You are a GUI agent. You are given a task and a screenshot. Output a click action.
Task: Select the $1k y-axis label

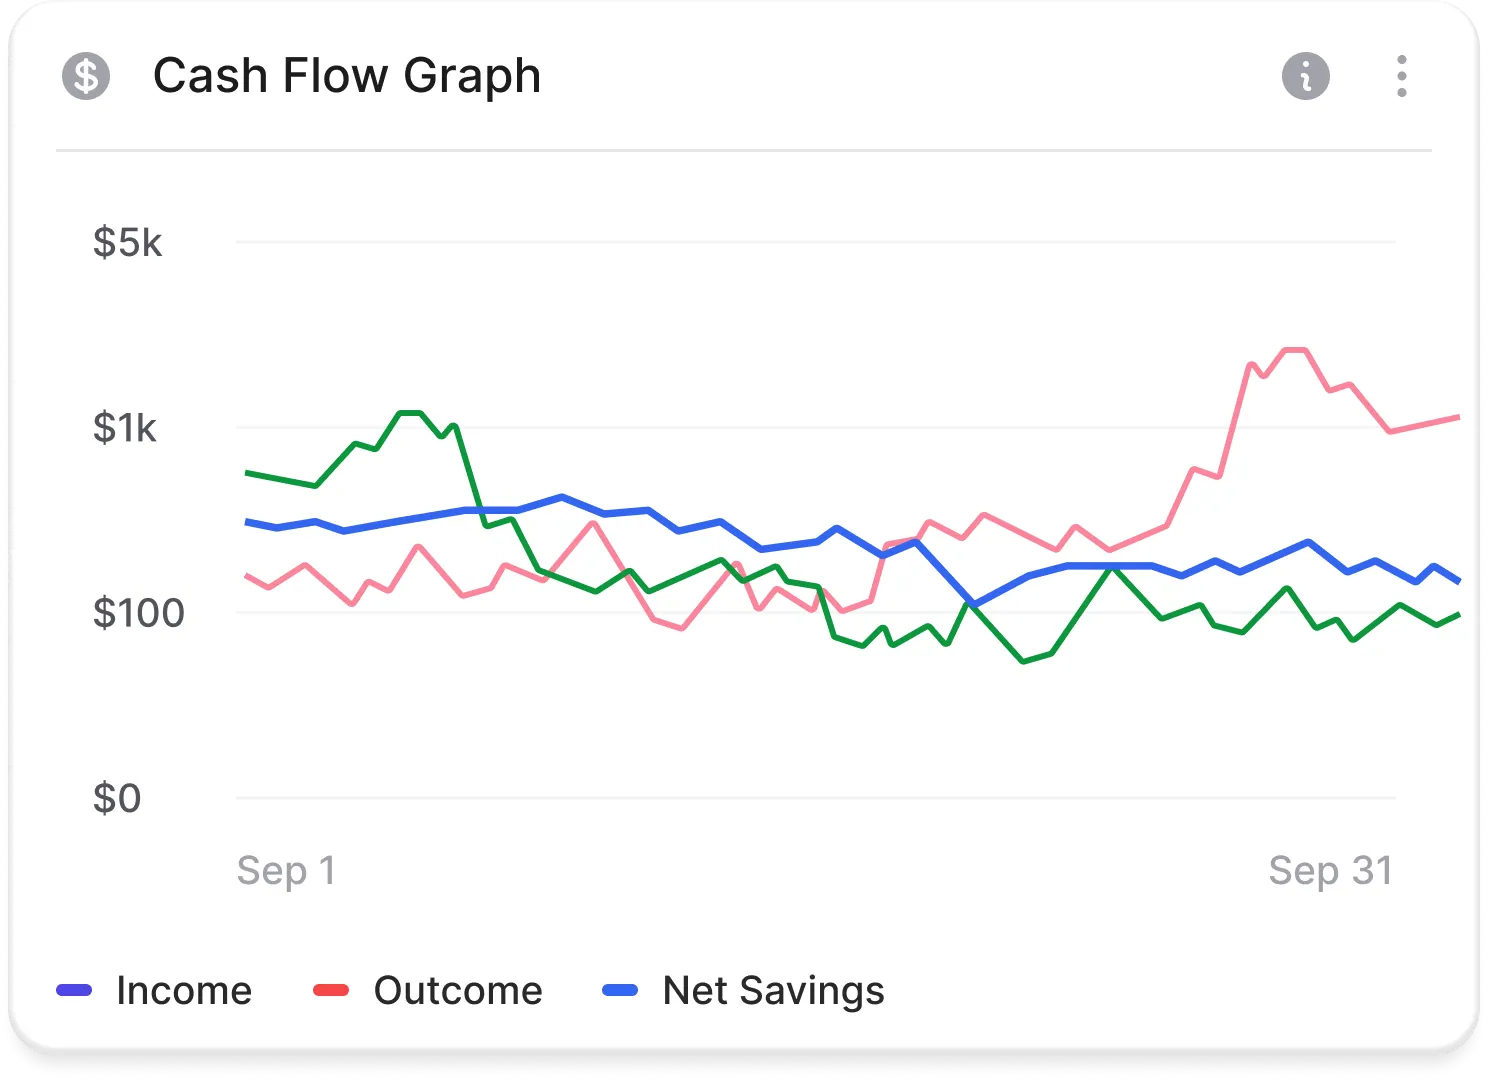point(125,428)
